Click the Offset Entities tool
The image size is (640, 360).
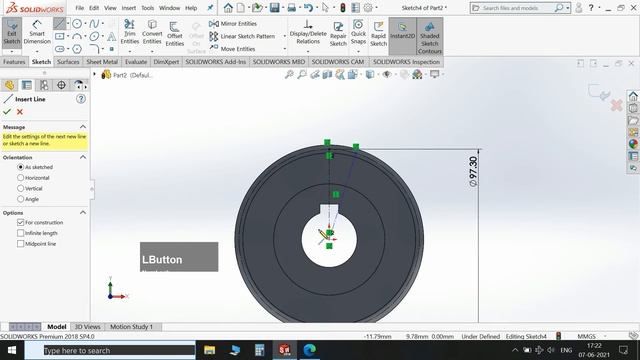(x=175, y=33)
